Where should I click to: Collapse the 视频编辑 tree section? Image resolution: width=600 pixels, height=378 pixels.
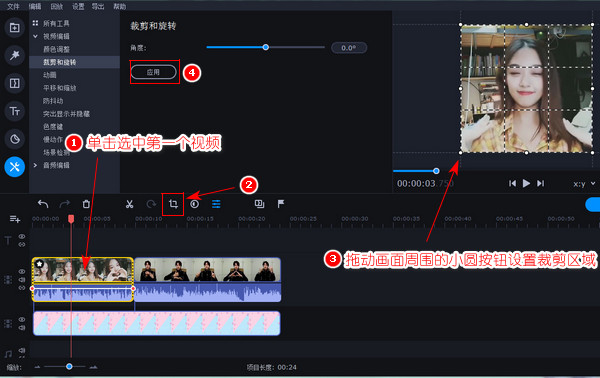pos(35,36)
